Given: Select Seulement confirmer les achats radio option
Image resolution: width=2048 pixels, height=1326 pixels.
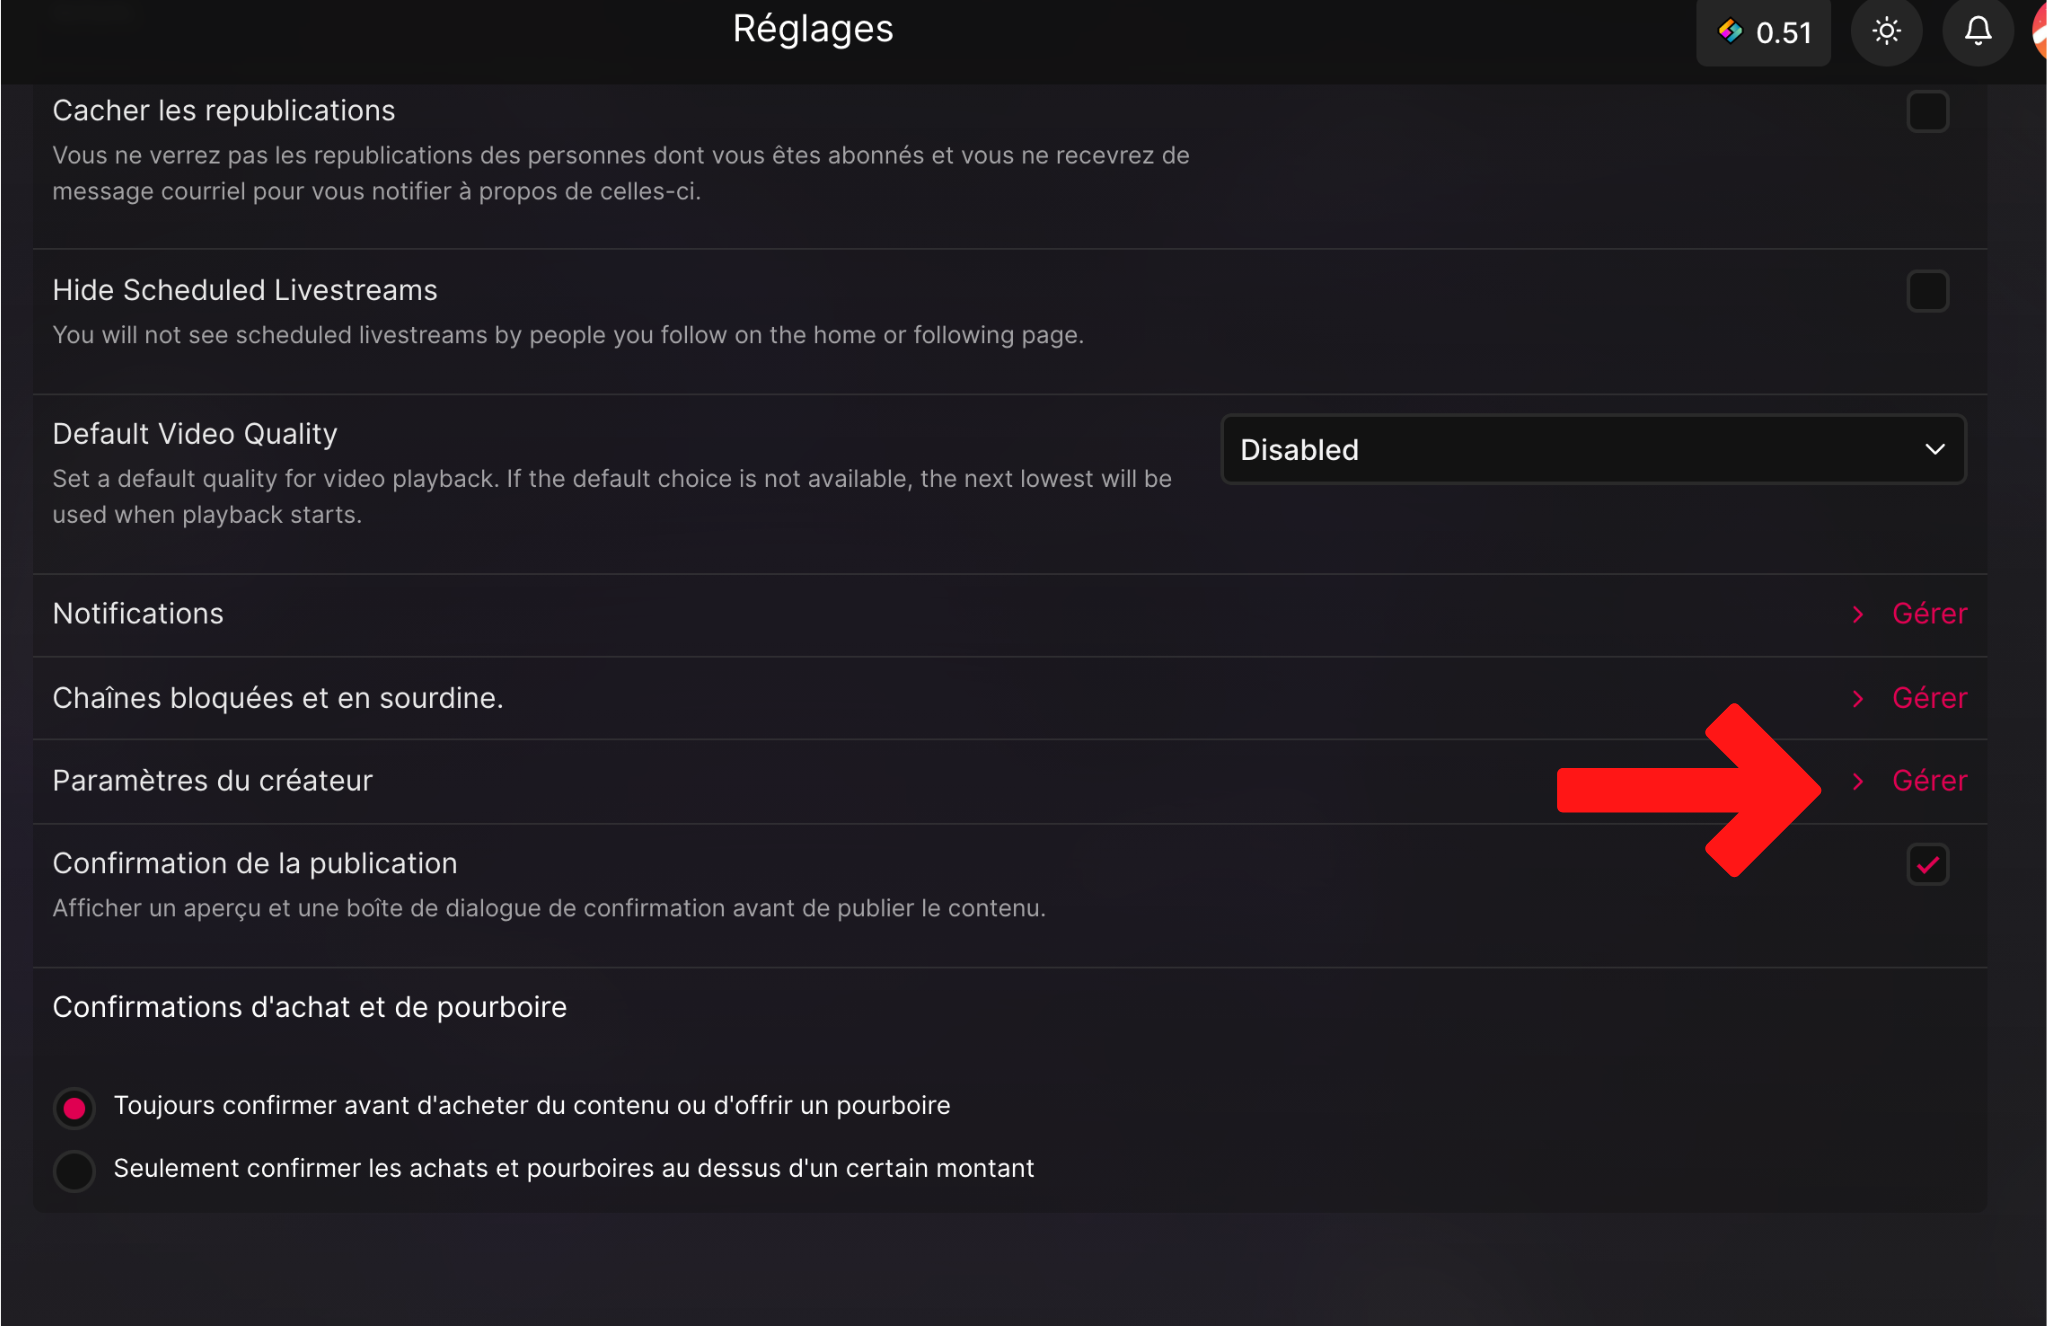Looking at the screenshot, I should point(74,1171).
